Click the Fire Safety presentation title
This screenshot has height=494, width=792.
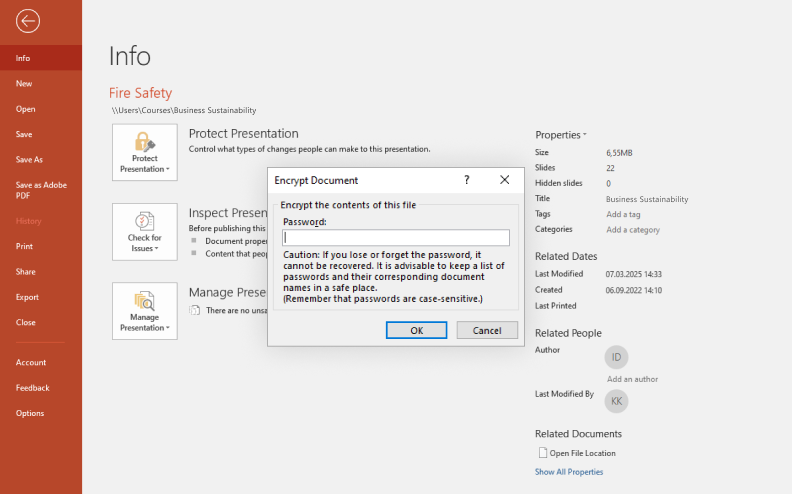140,93
